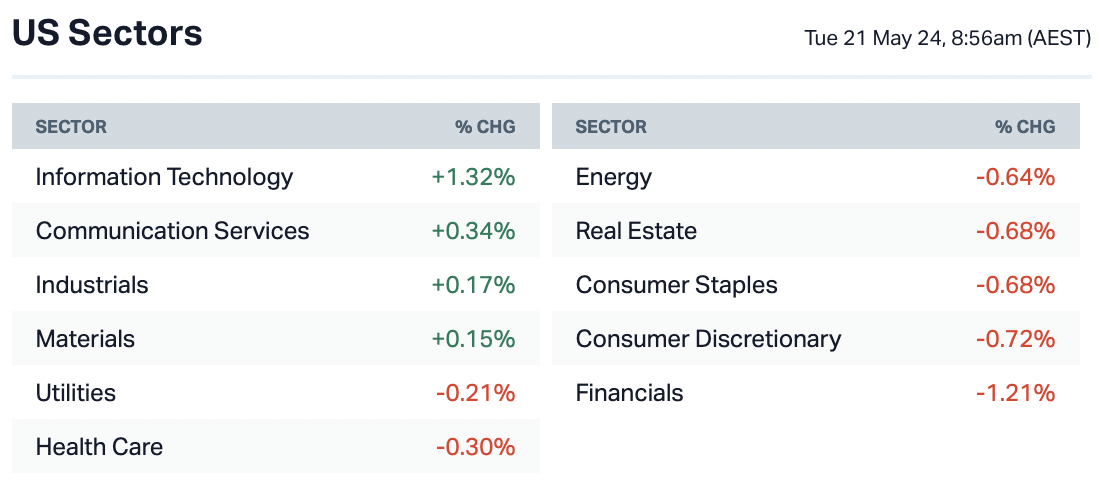Click Energy's -0.64% change value
The height and width of the screenshot is (504, 1102).
click(x=1015, y=177)
